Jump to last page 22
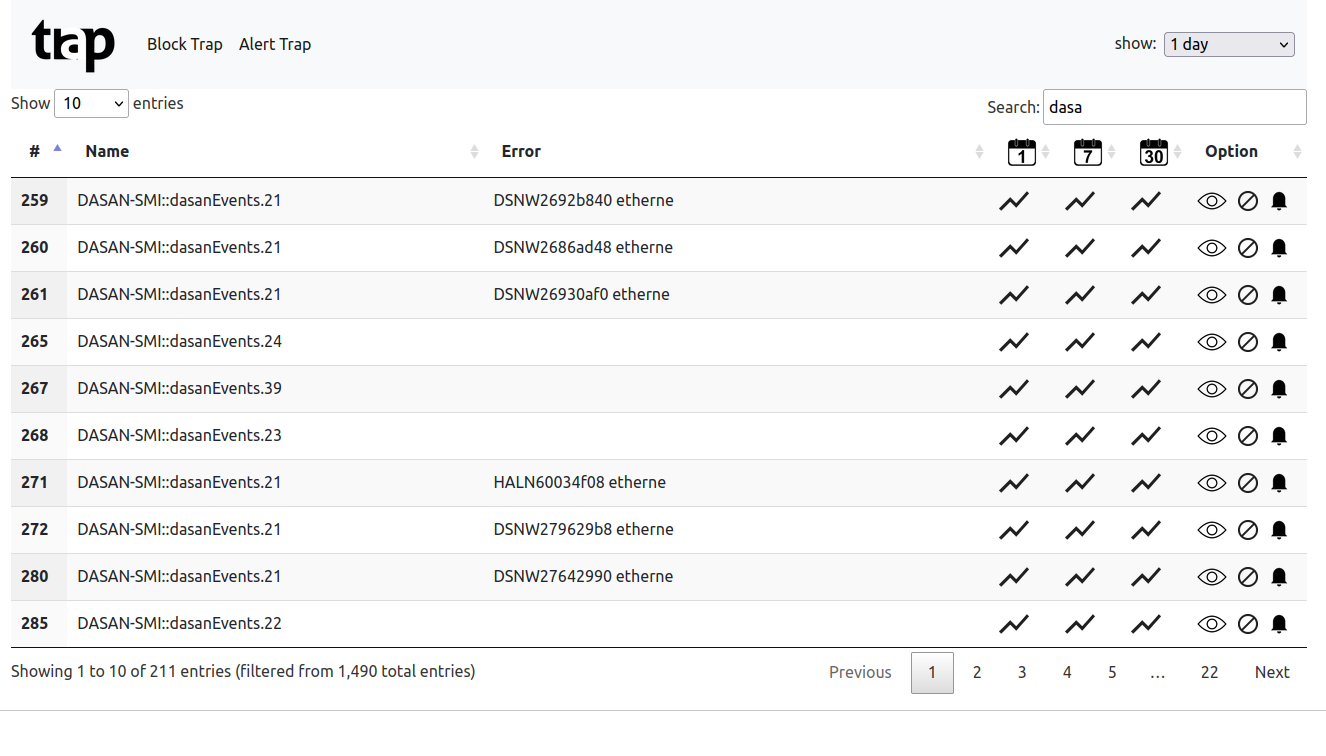Image resolution: width=1326 pixels, height=756 pixels. (1210, 672)
